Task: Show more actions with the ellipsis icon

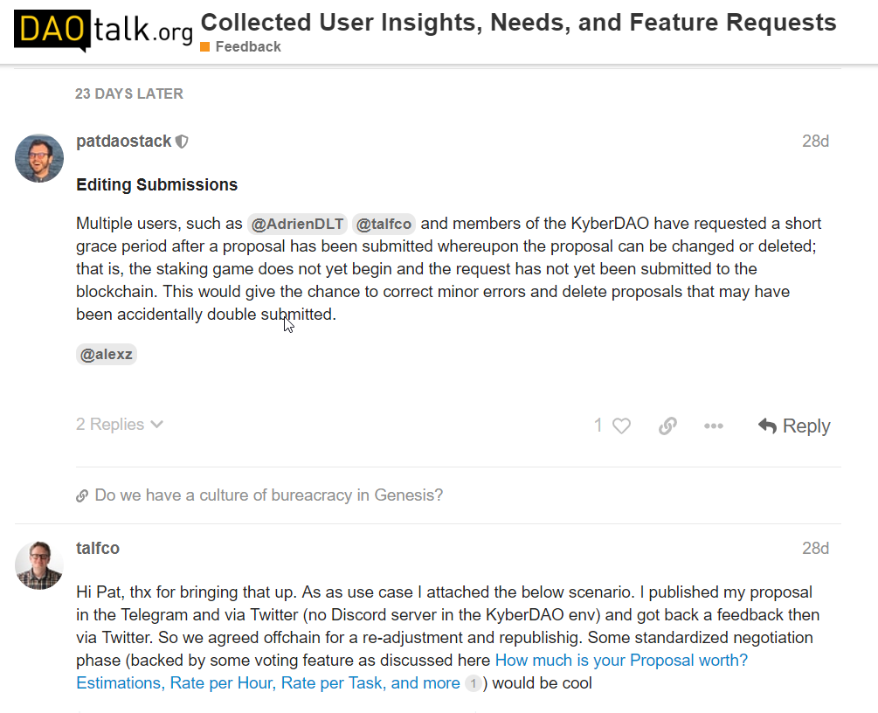Action: click(713, 426)
